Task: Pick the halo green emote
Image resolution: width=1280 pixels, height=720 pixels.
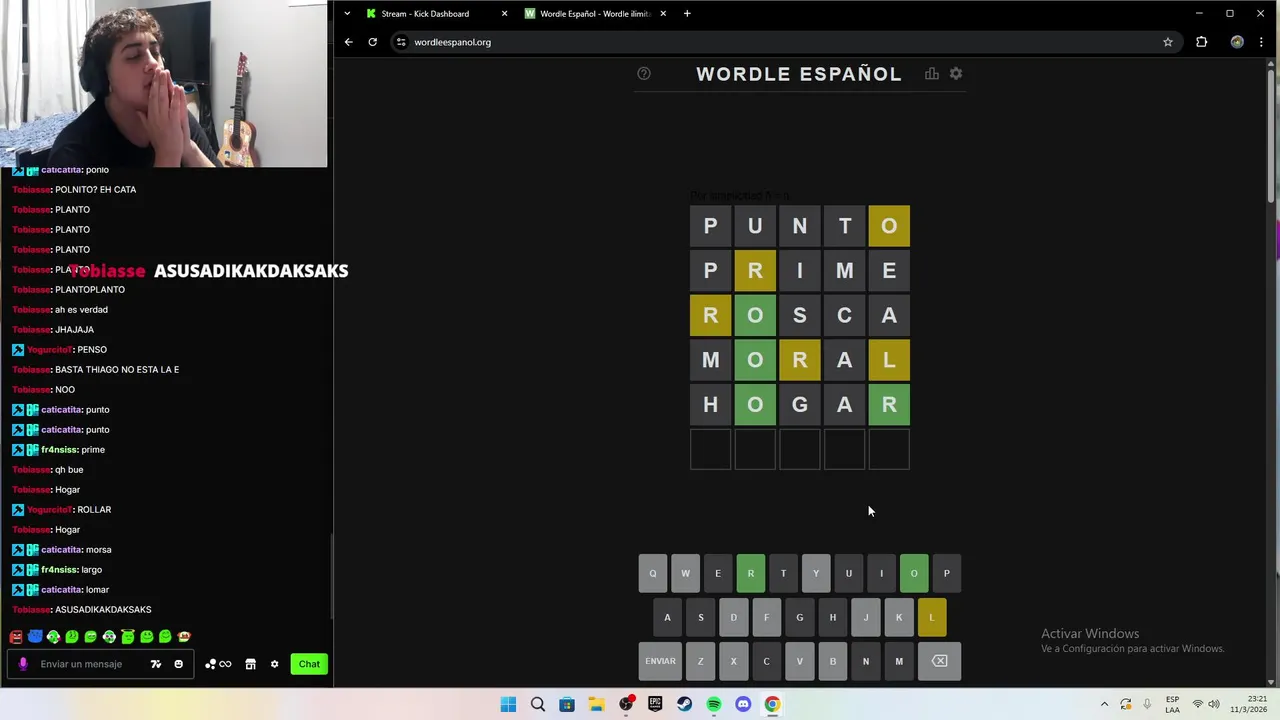Action: pos(128,636)
